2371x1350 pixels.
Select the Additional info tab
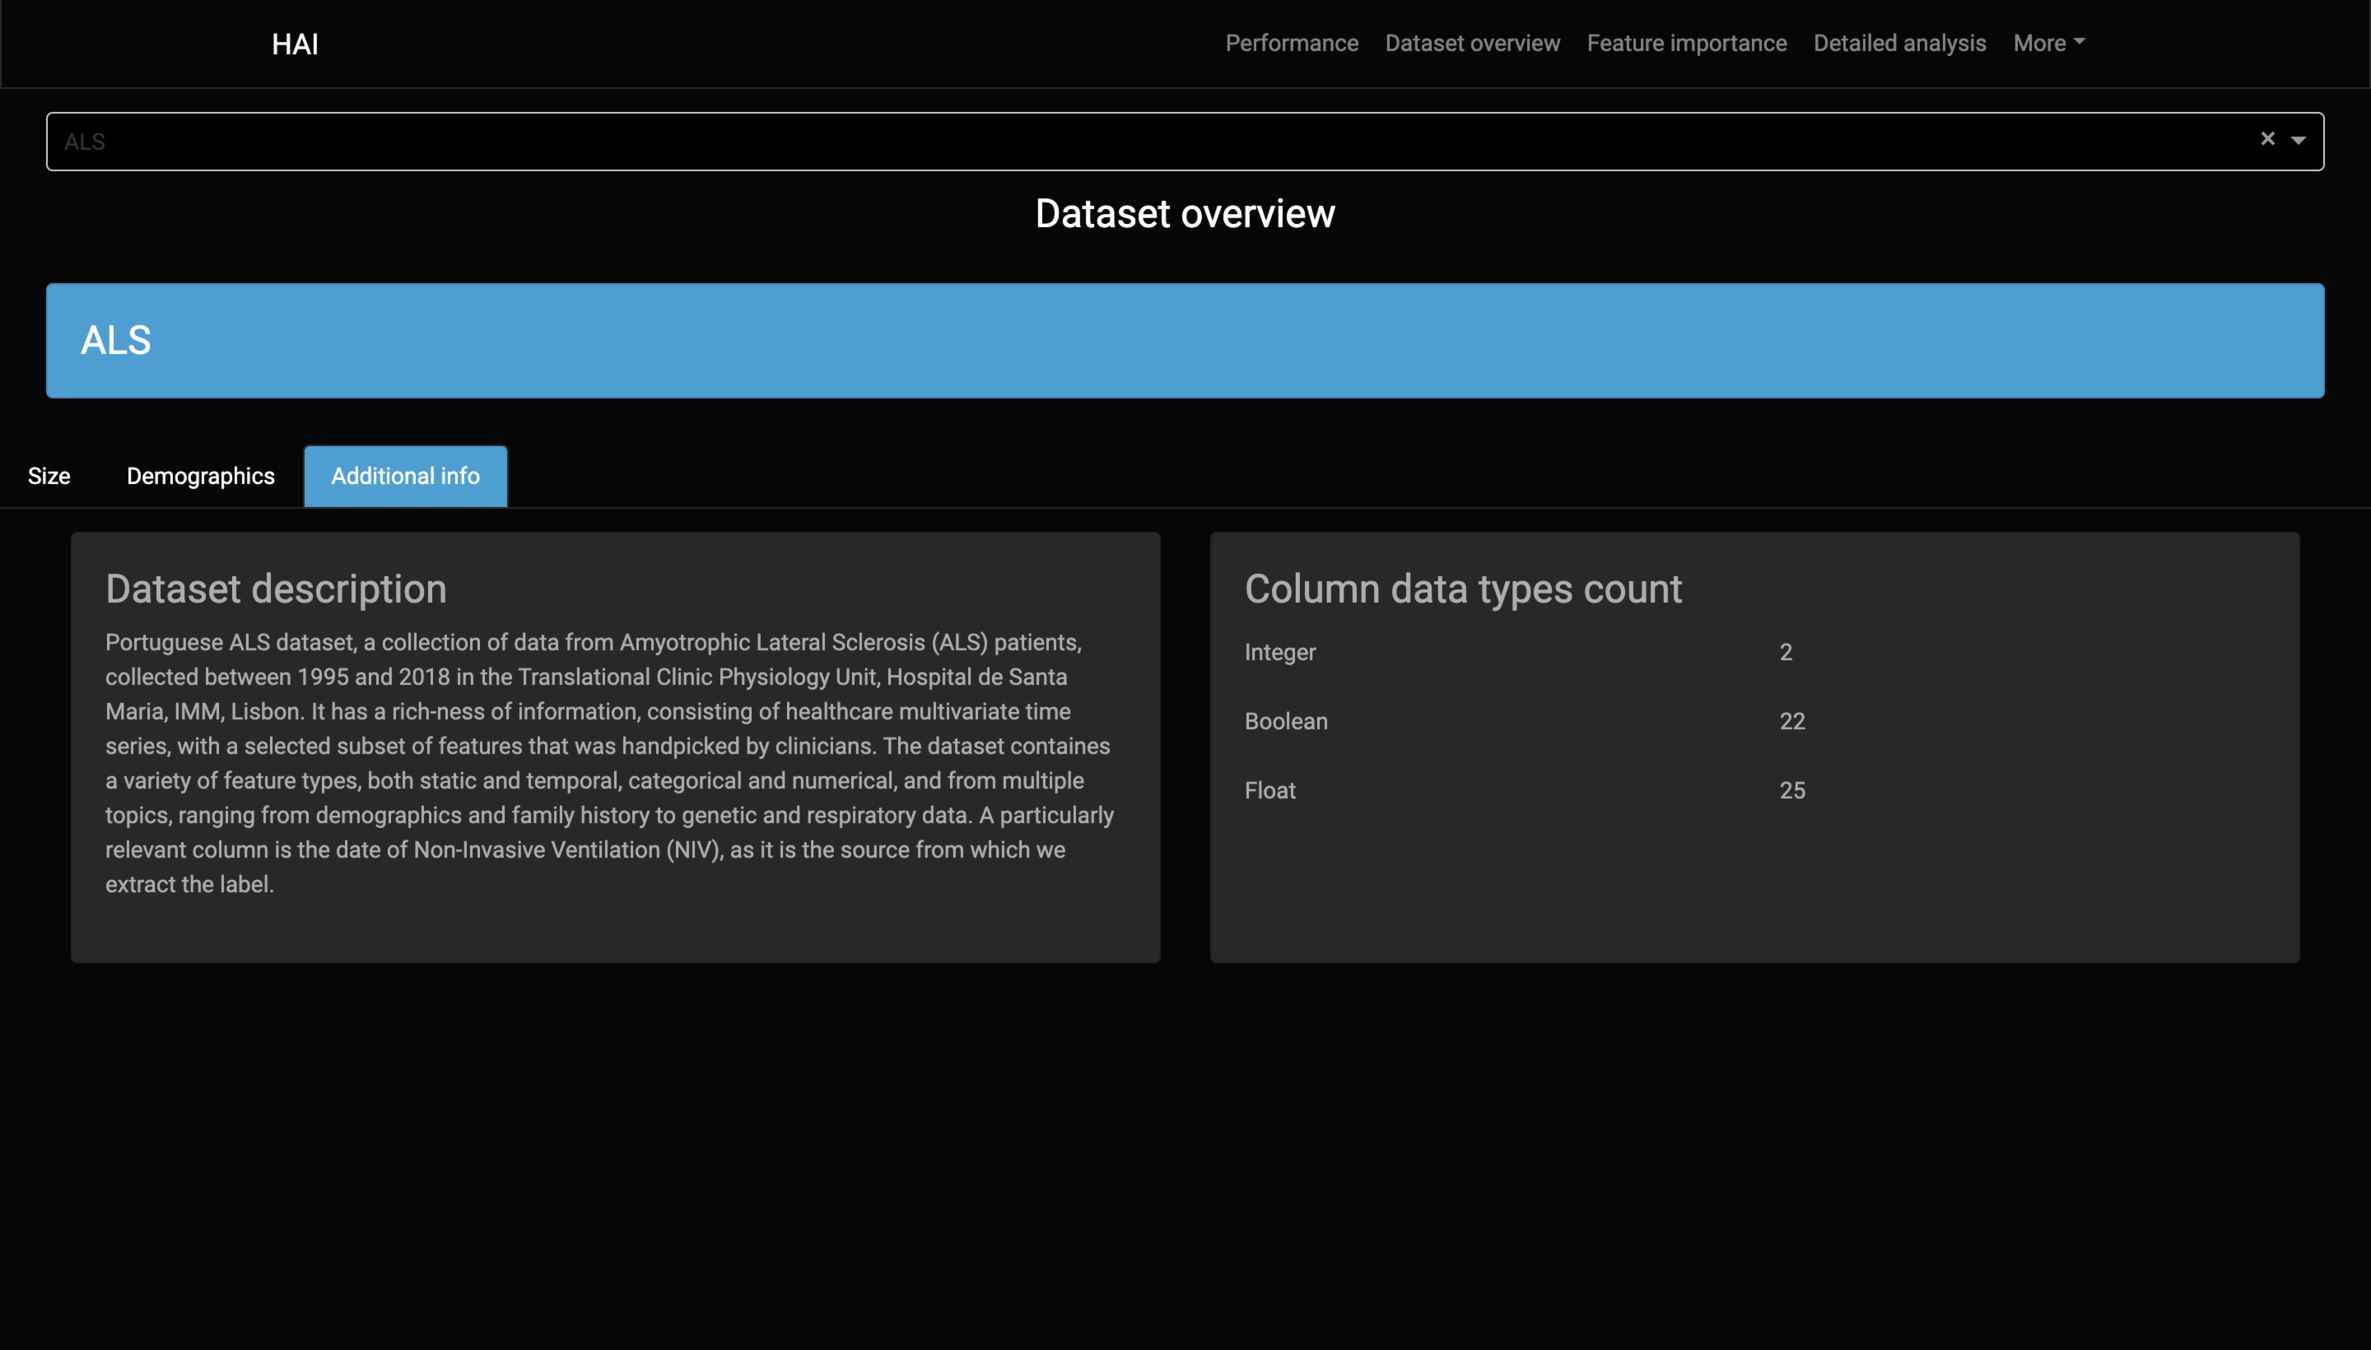[x=405, y=476]
